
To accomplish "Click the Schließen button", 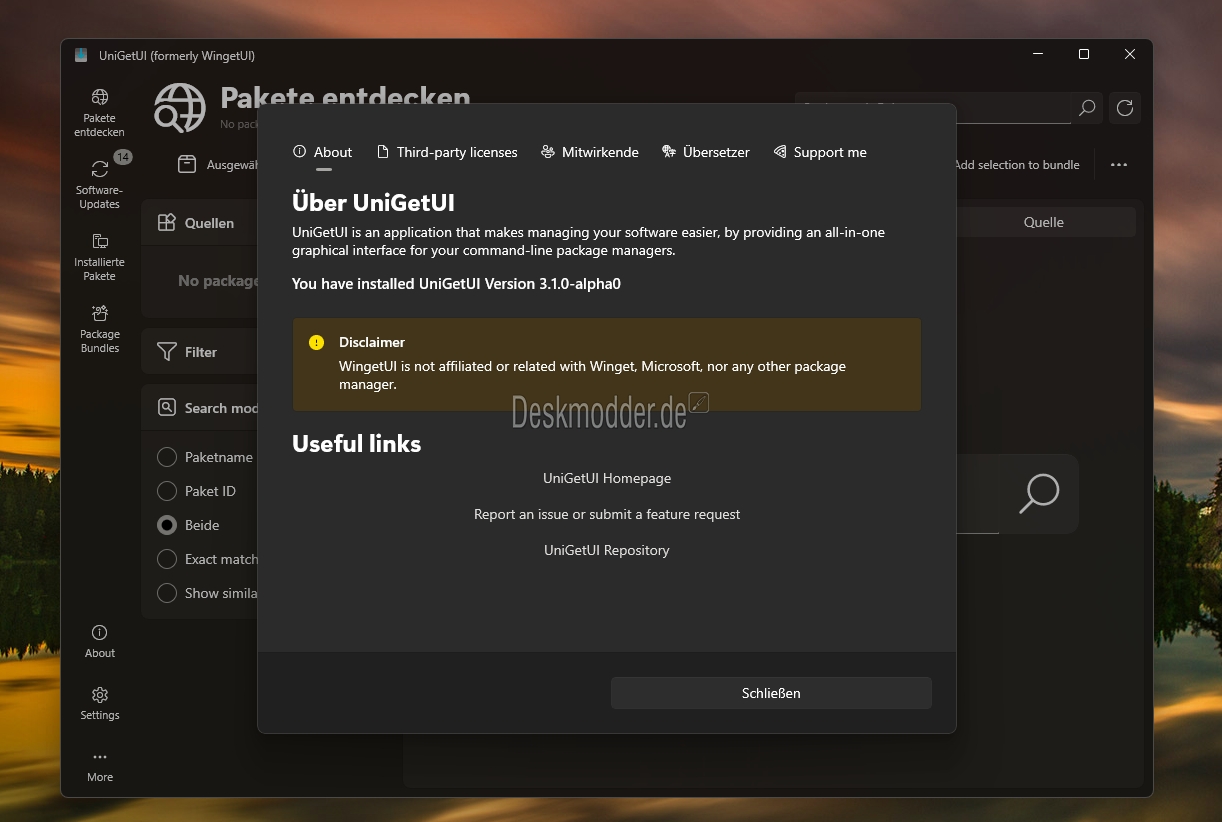I will 771,693.
